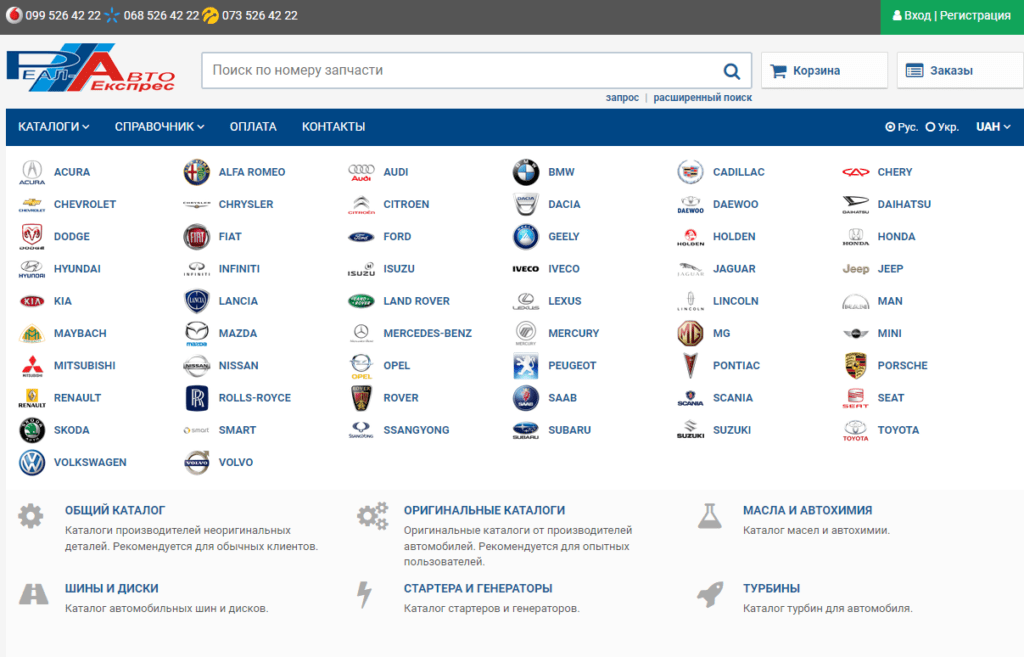Open ШИНЫ И ДИСКИ heading link
Image resolution: width=1024 pixels, height=657 pixels.
(x=111, y=588)
